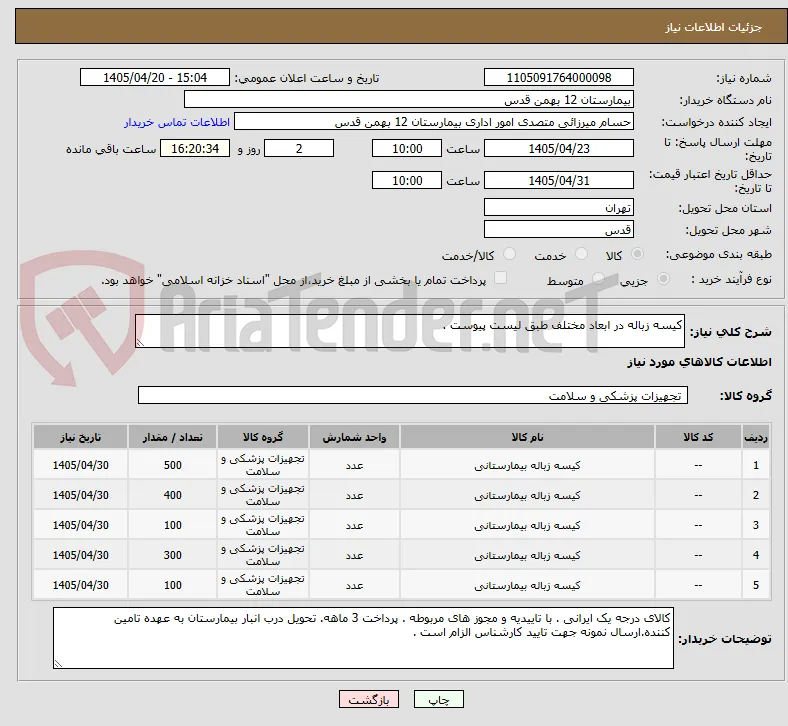Image resolution: width=788 pixels, height=726 pixels.
Task: Click the تاریخ نیاز column header
Action: 80,437
